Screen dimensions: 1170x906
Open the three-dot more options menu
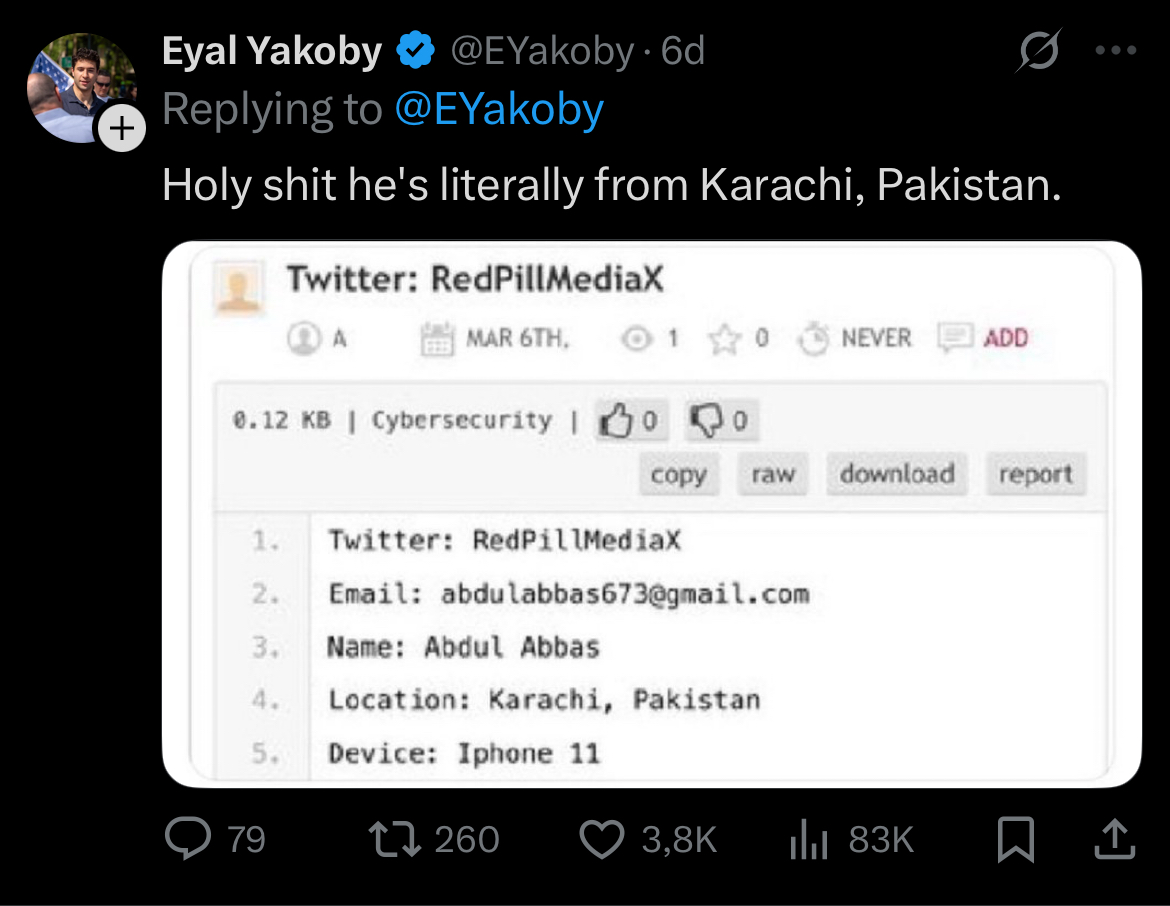coord(1116,51)
